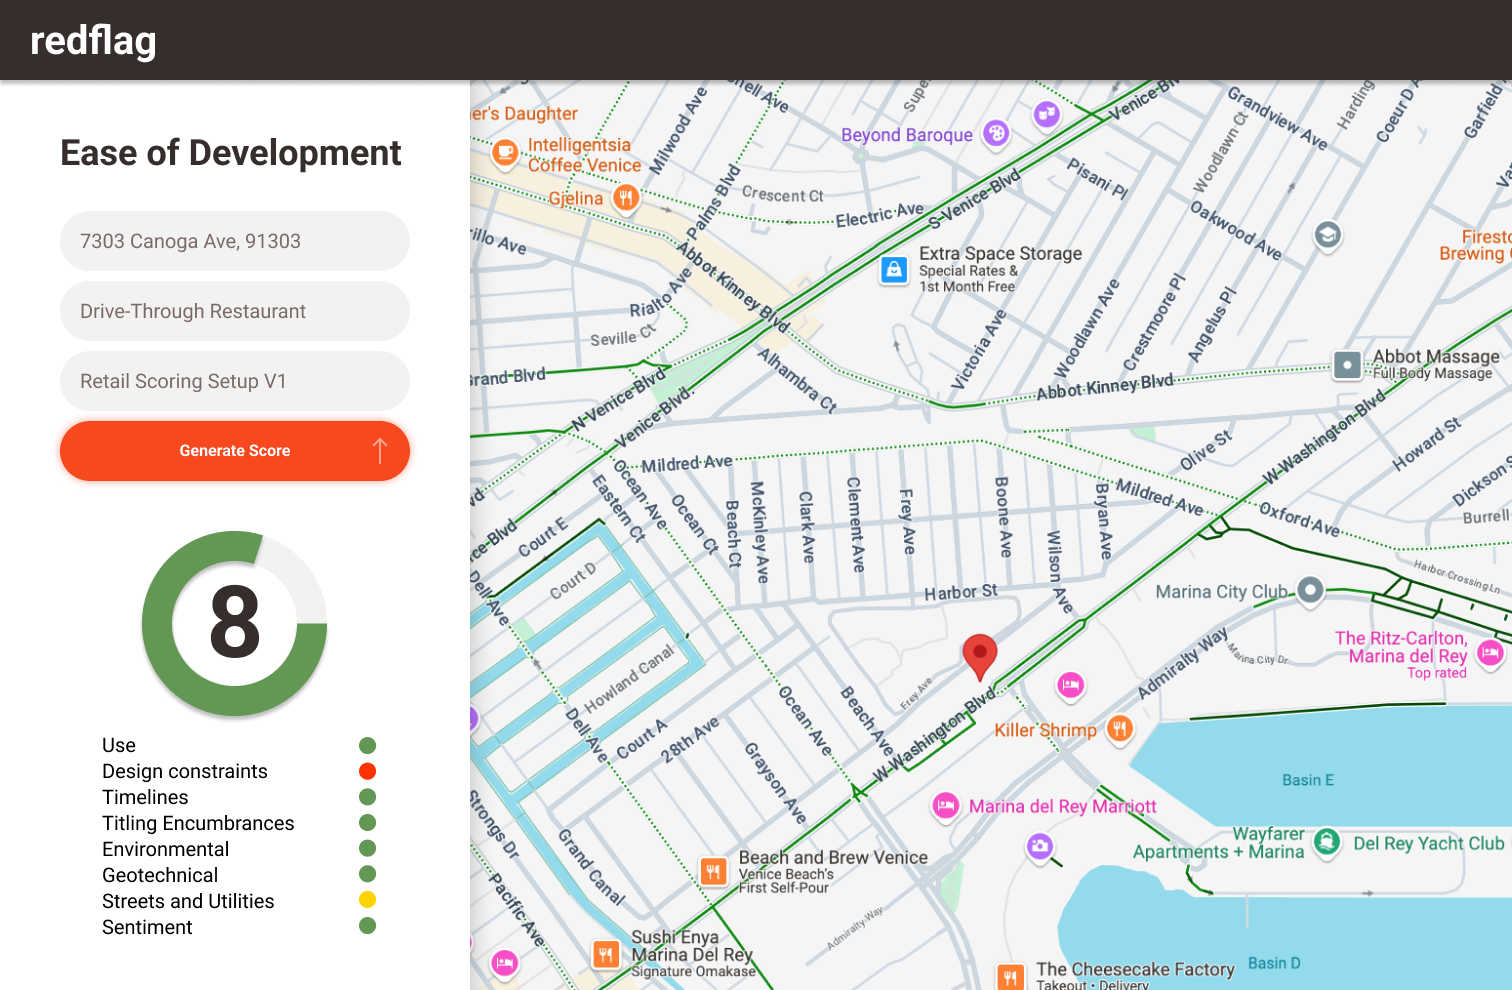Click the purple marker icon near Venice Blvd top
This screenshot has height=990, width=1512.
pyautogui.click(x=1047, y=114)
